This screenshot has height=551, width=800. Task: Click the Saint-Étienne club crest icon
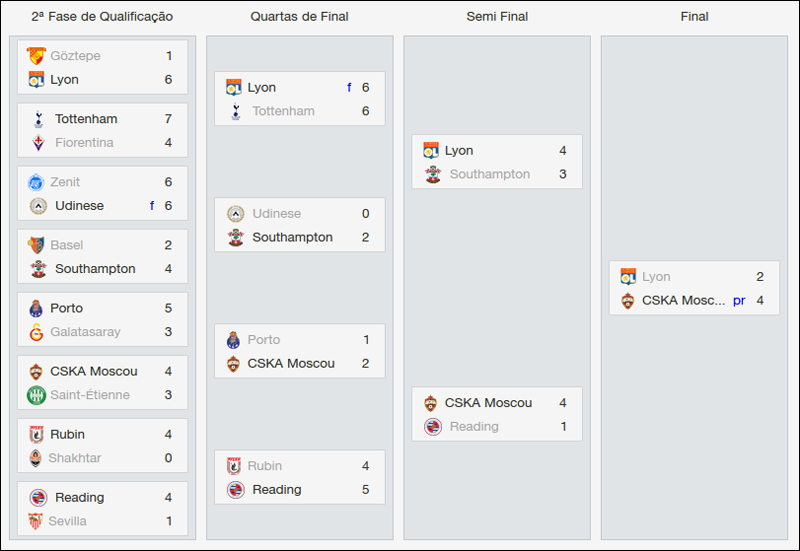[37, 395]
